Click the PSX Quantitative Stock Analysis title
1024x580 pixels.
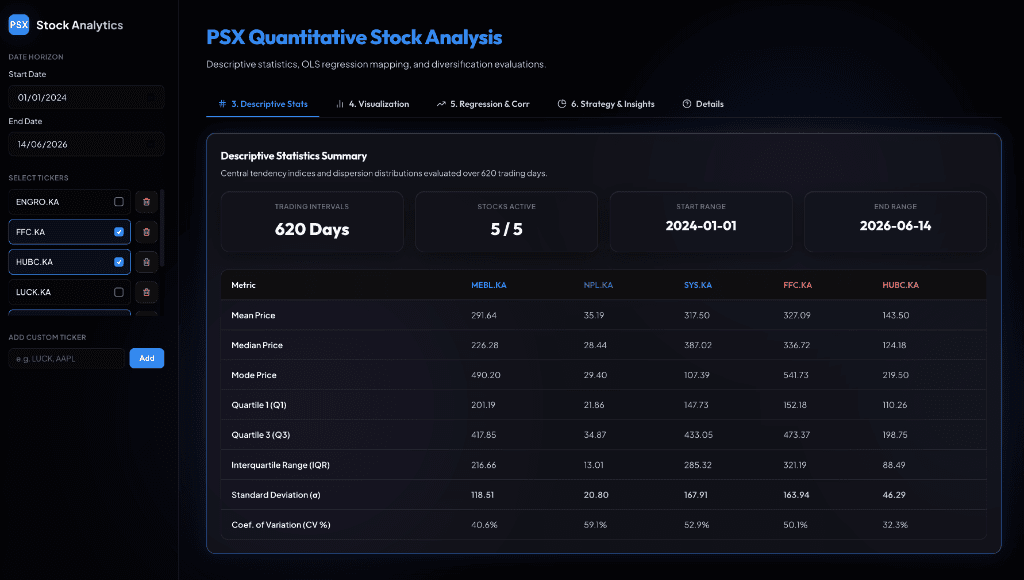[x=354, y=38]
